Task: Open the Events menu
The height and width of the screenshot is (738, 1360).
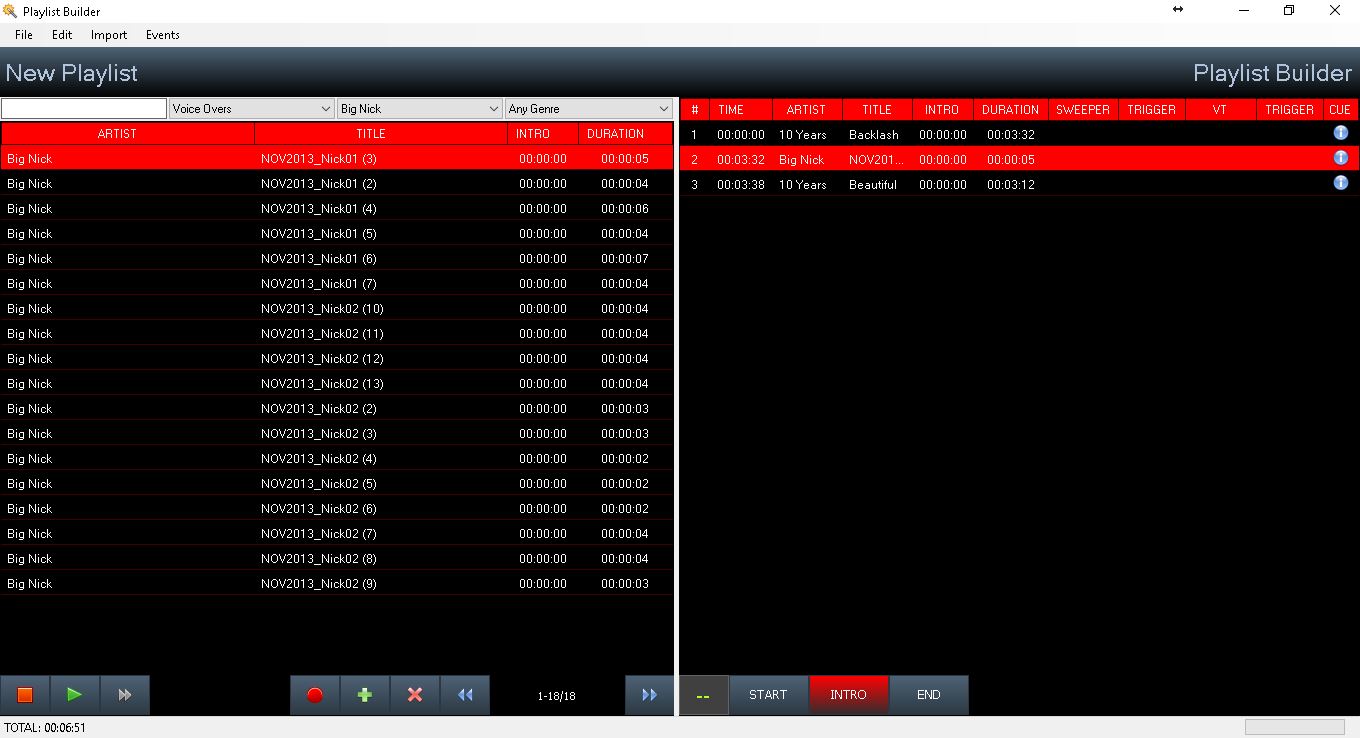Action: tap(163, 35)
